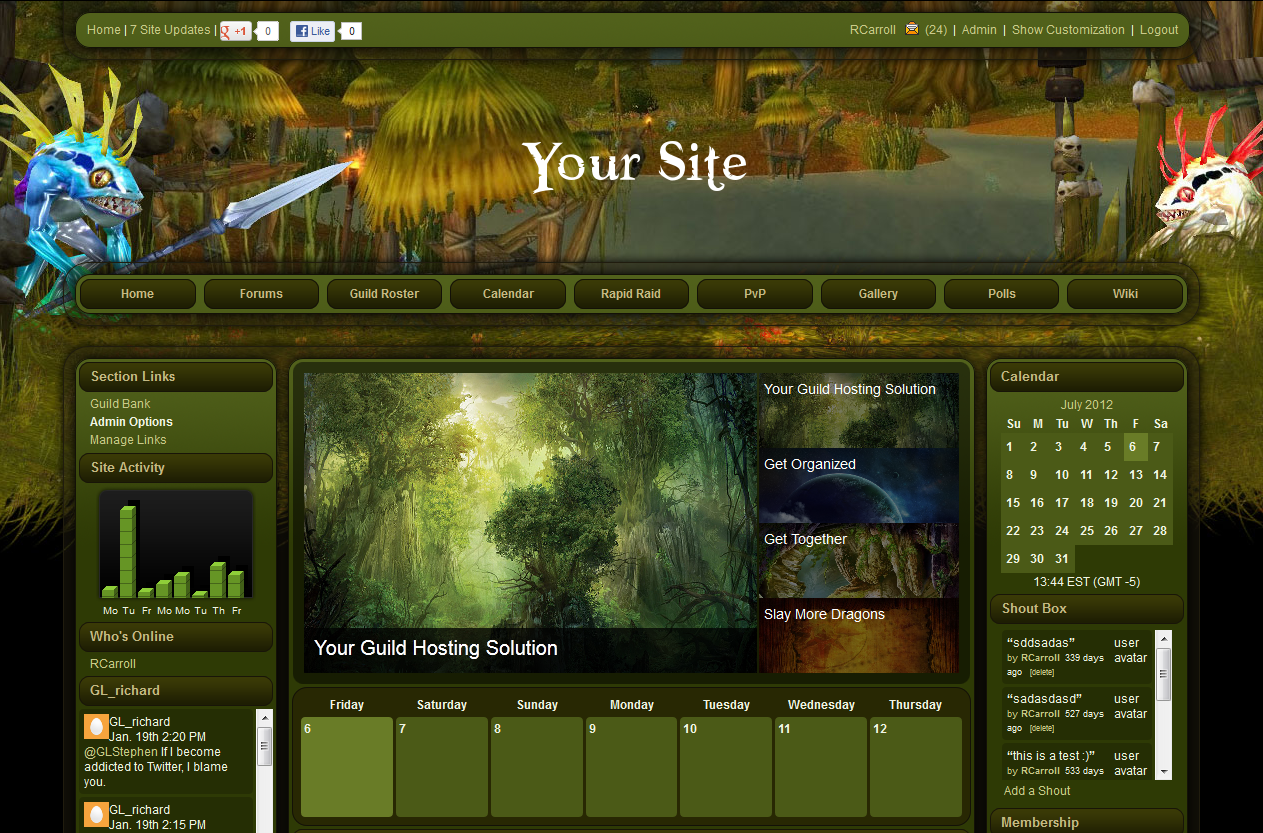Screen dimensions: 1263x833
Task: Click the egg avatar on the 2:20 PM tweet
Action: (x=96, y=727)
